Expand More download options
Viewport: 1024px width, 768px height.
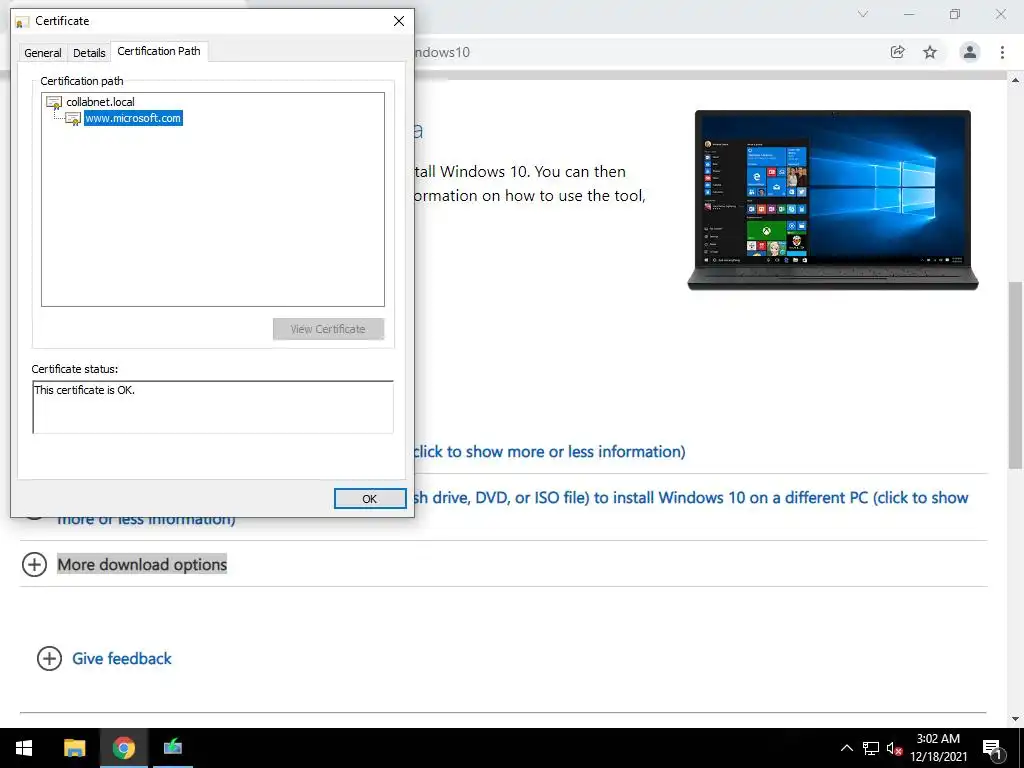35,564
